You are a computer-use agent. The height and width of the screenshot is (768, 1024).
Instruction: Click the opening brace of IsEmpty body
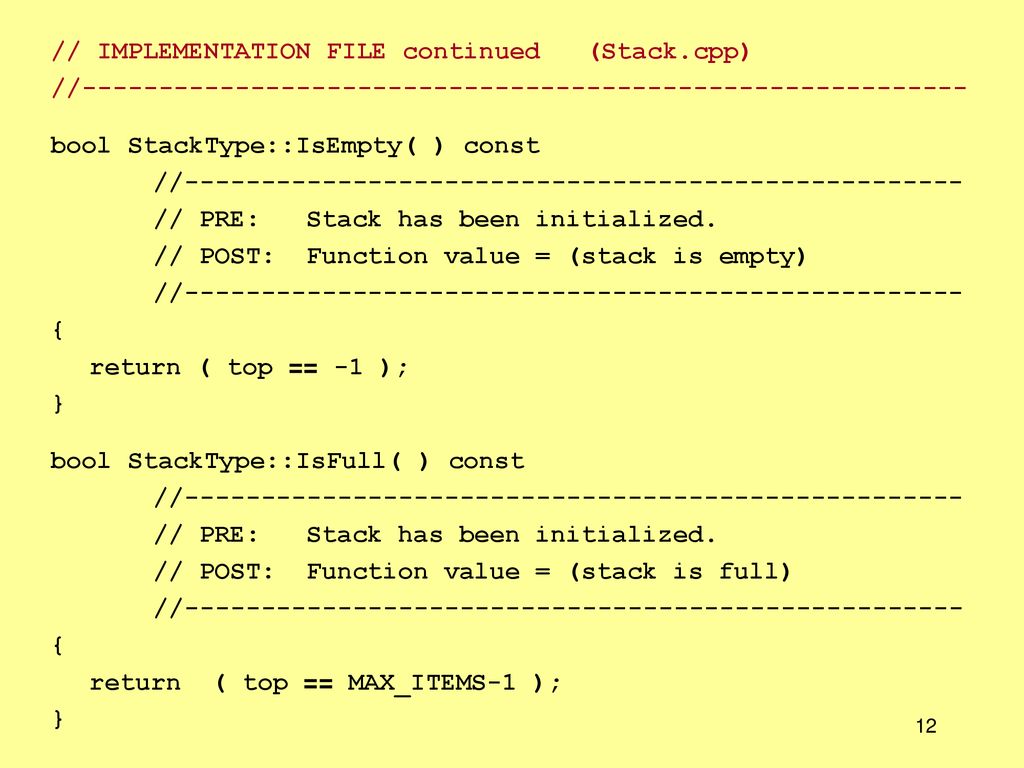coord(58,330)
